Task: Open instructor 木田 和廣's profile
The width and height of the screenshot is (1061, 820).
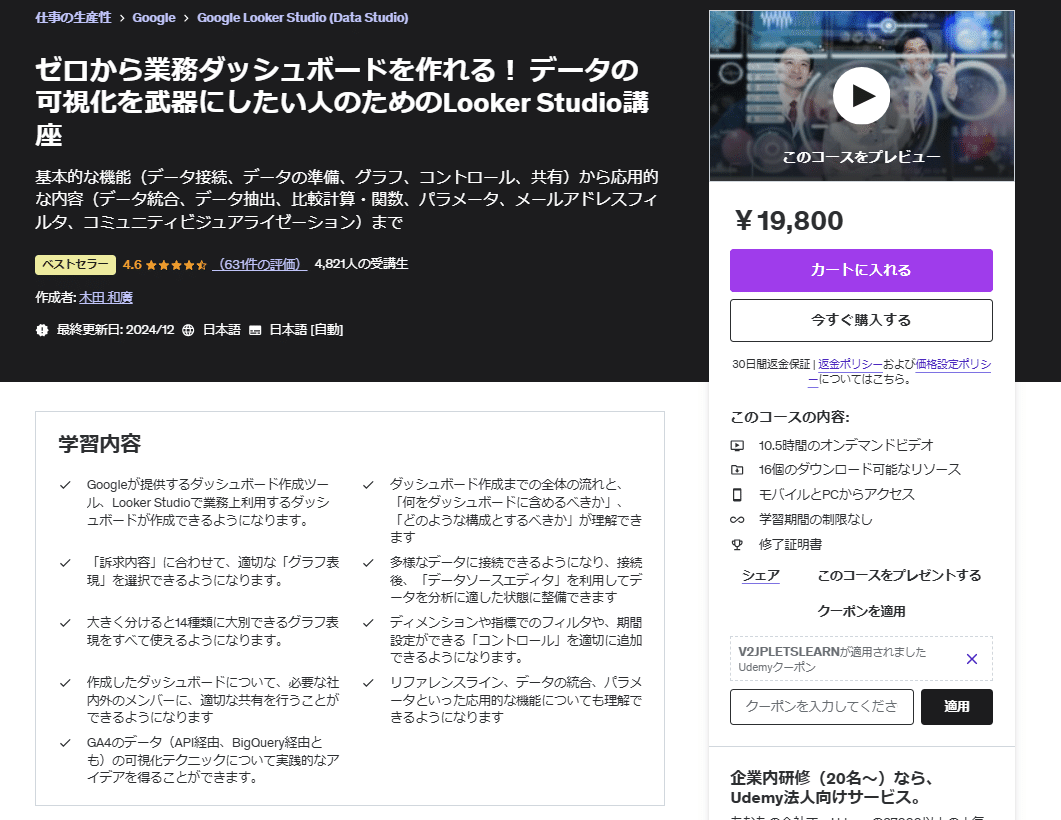Action: 105,297
